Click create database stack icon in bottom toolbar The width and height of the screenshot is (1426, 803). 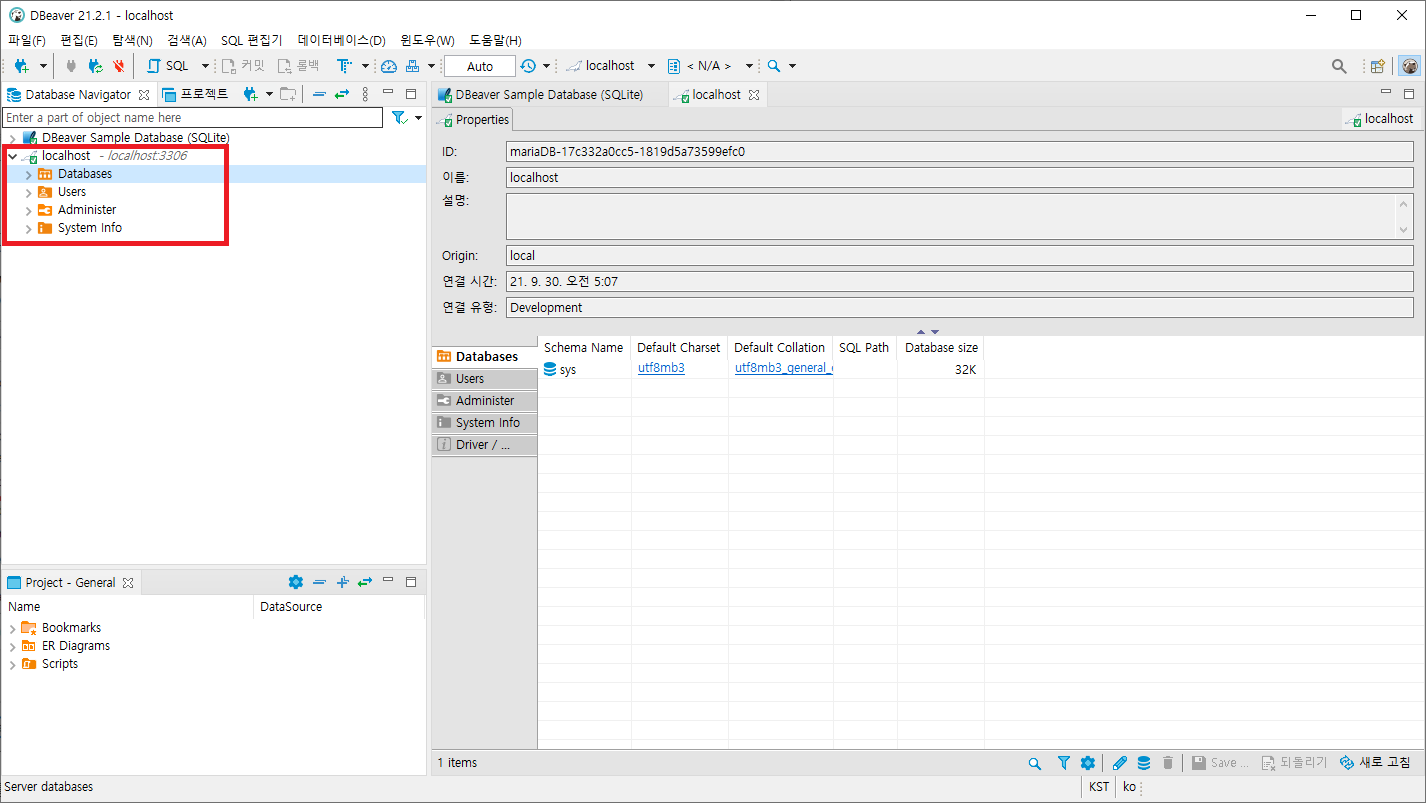tap(1144, 763)
